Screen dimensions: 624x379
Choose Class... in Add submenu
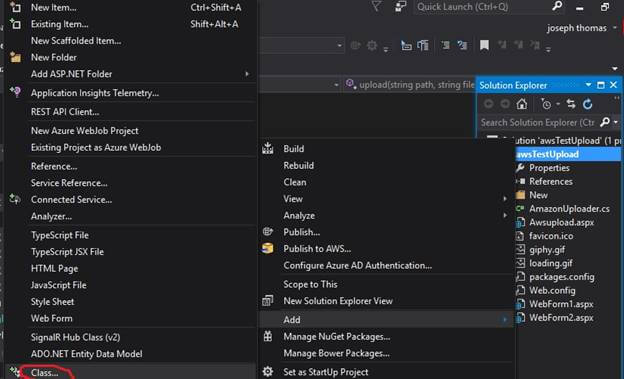pos(44,373)
